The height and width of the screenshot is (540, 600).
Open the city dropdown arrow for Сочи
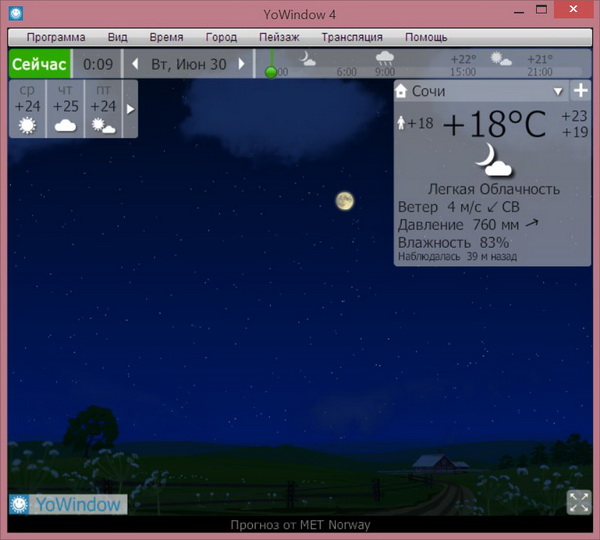[559, 92]
